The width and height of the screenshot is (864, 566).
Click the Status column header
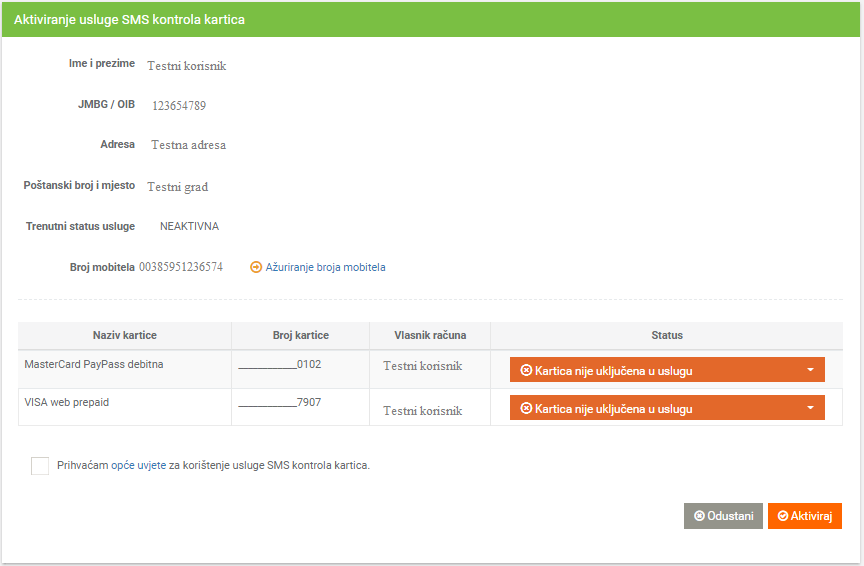[667, 335]
